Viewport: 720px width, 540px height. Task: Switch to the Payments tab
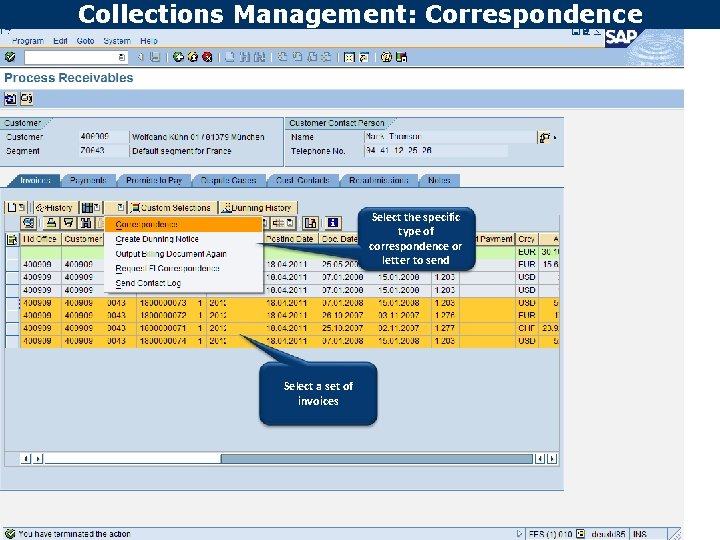(88, 180)
